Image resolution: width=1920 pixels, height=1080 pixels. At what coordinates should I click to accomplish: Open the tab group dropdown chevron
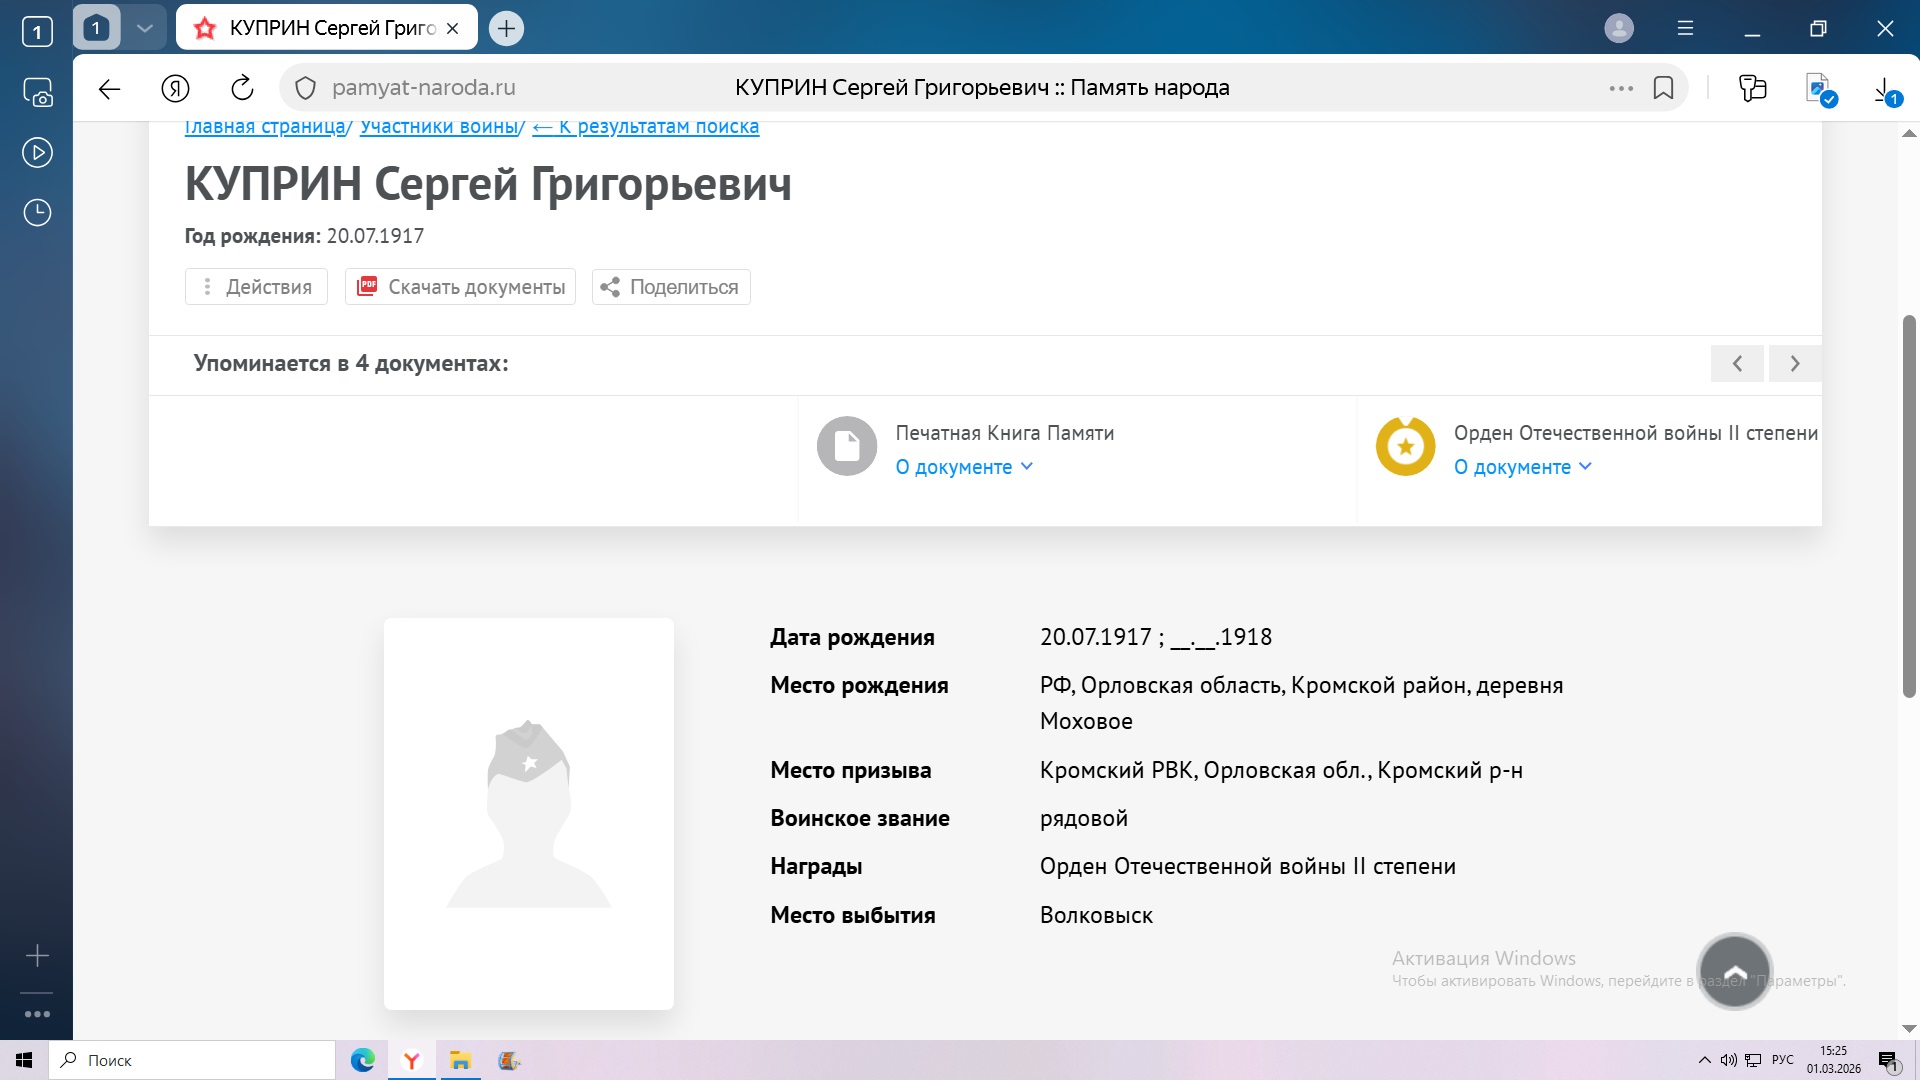(145, 28)
